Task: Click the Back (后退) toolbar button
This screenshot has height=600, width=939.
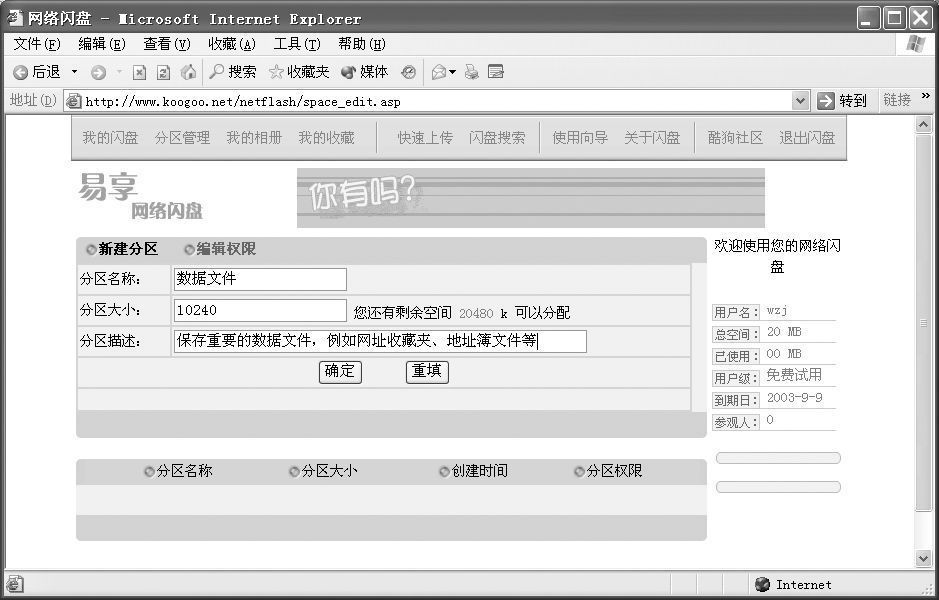Action: [36, 72]
